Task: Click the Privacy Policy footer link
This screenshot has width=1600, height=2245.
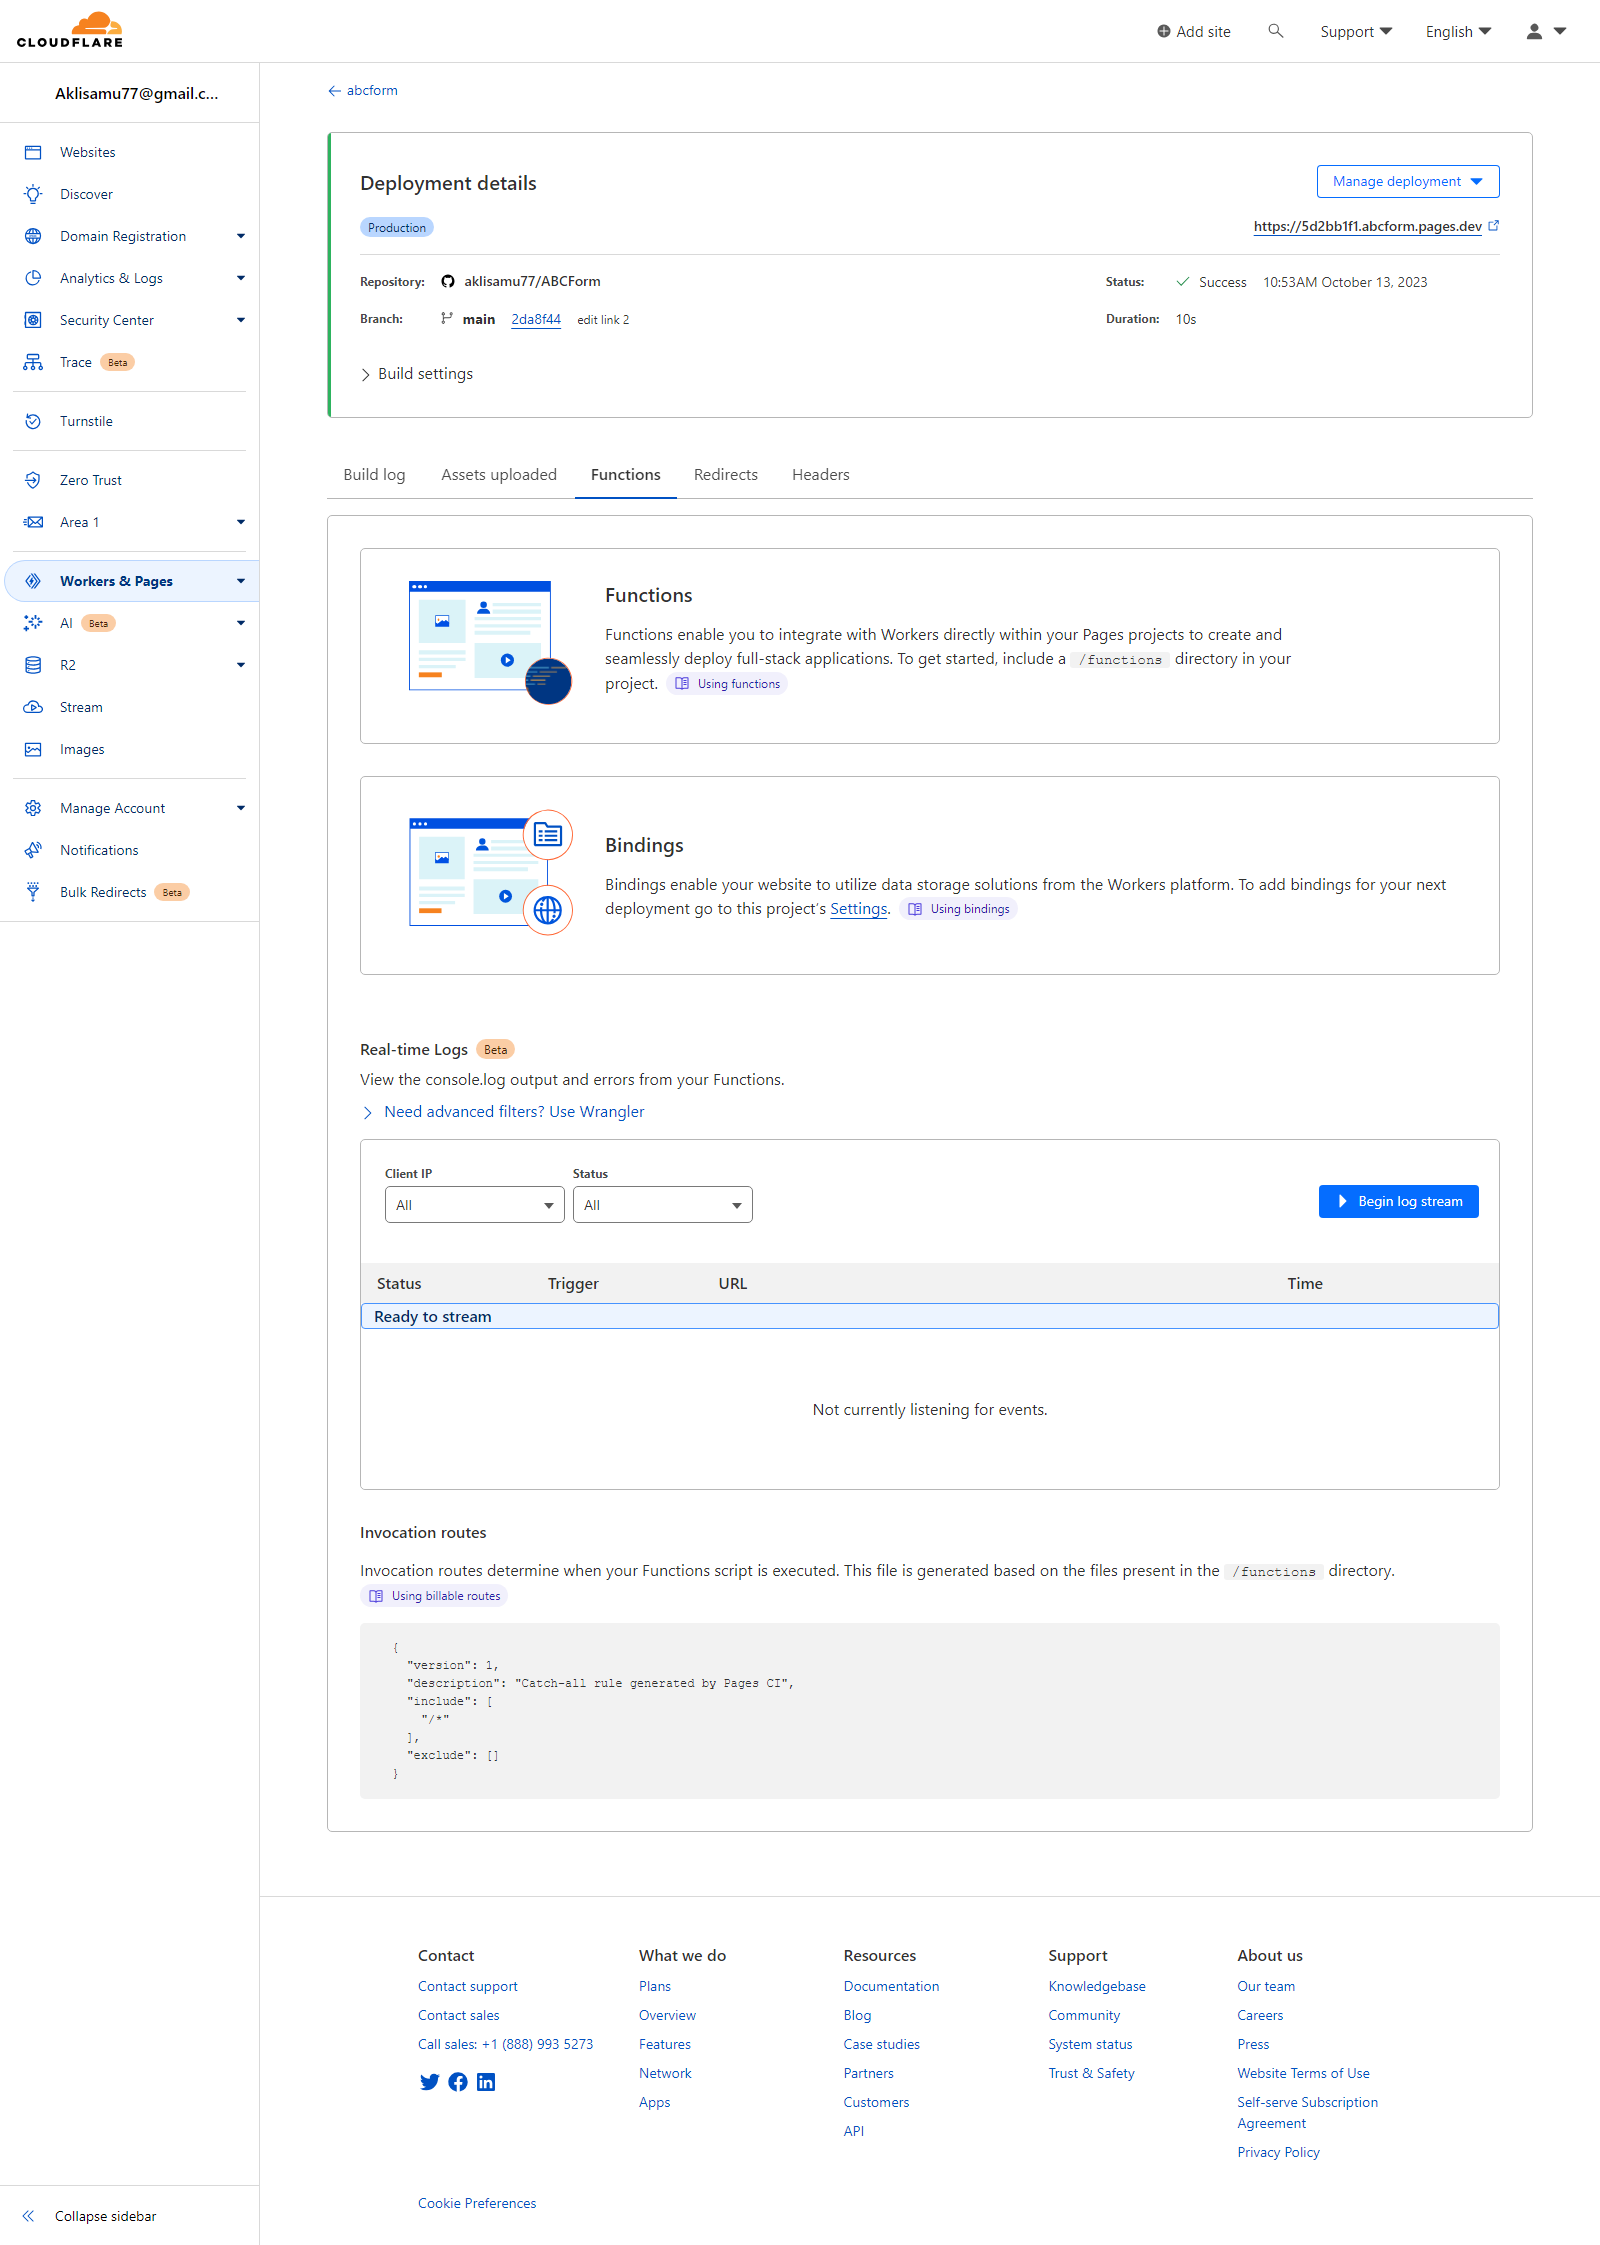Action: 1278,2152
